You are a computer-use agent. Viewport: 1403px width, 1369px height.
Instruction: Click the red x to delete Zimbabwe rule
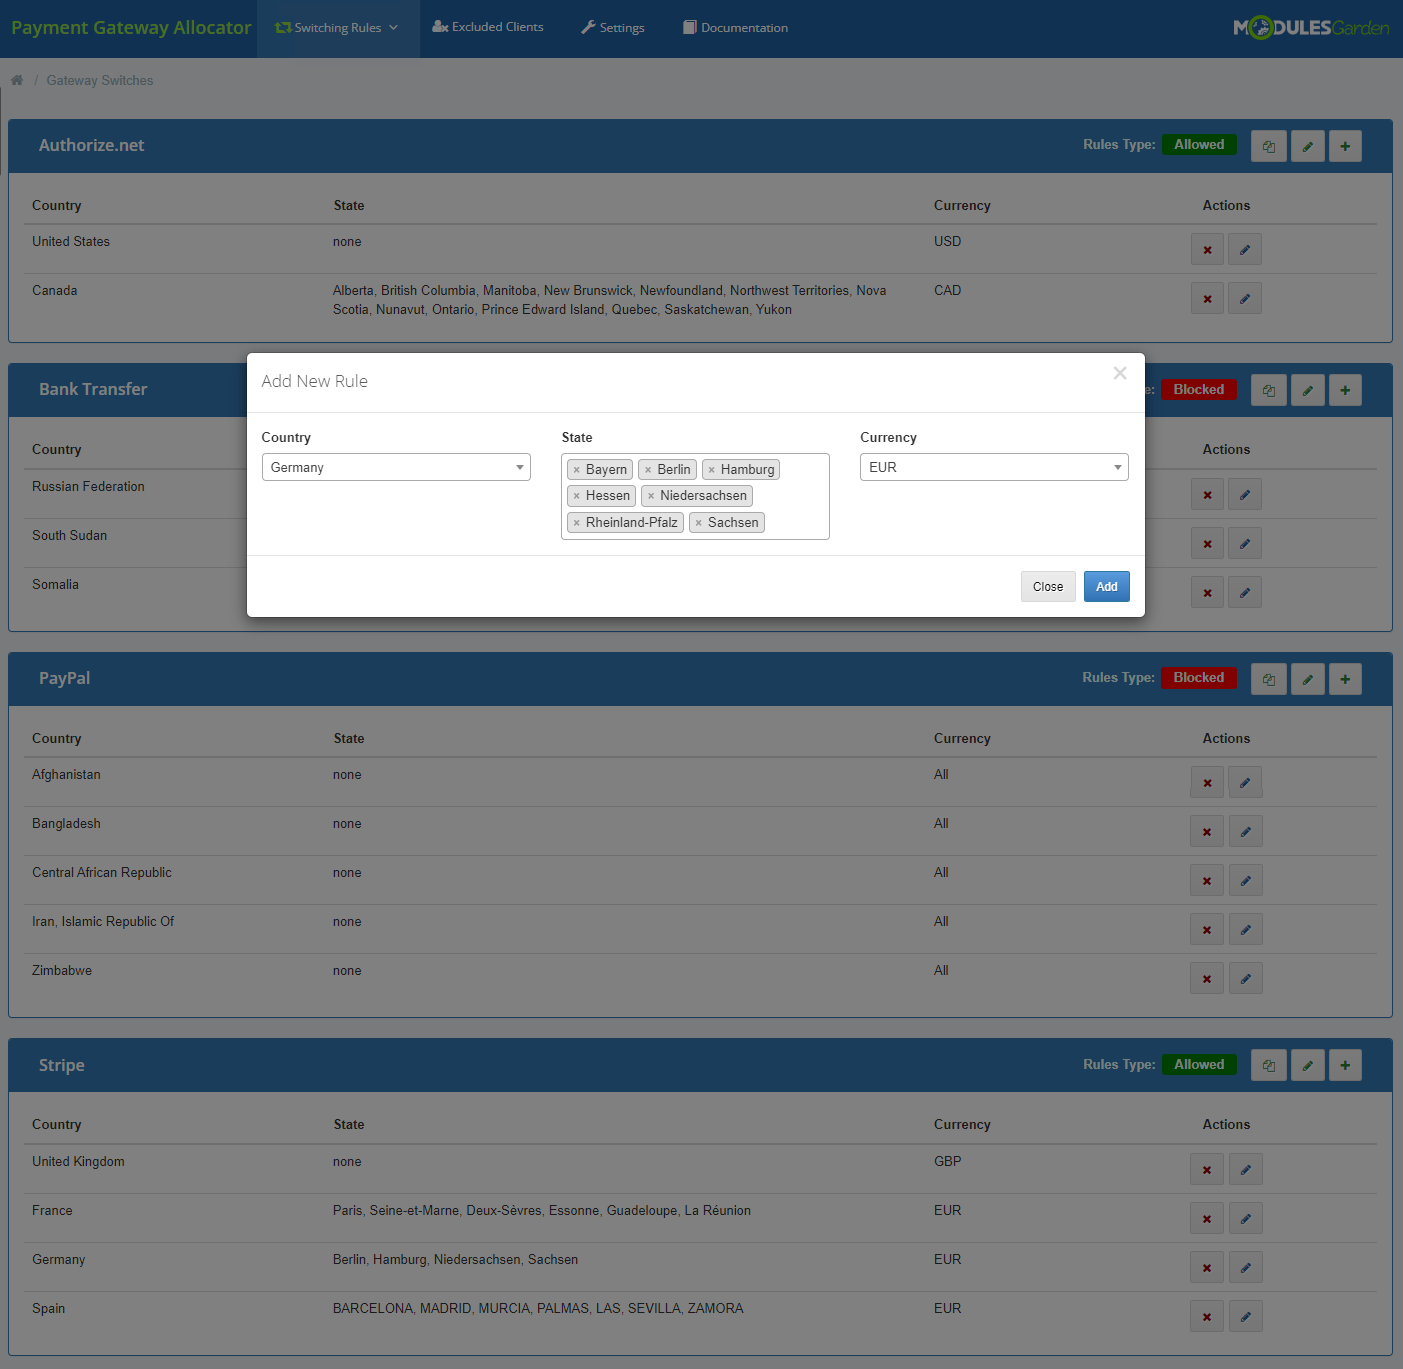[1206, 977]
